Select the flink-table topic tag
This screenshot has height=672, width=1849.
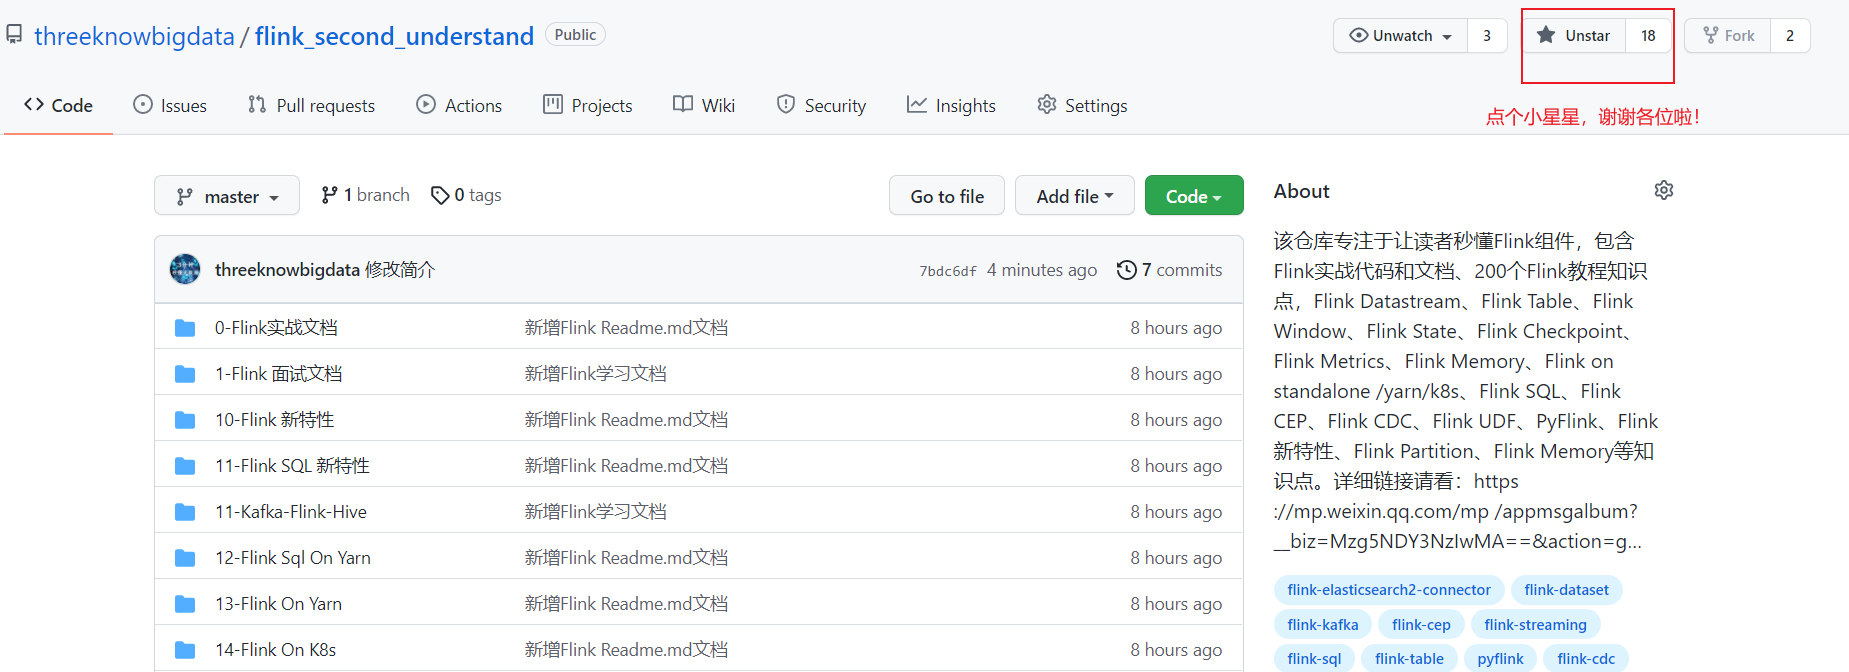tap(1409, 658)
